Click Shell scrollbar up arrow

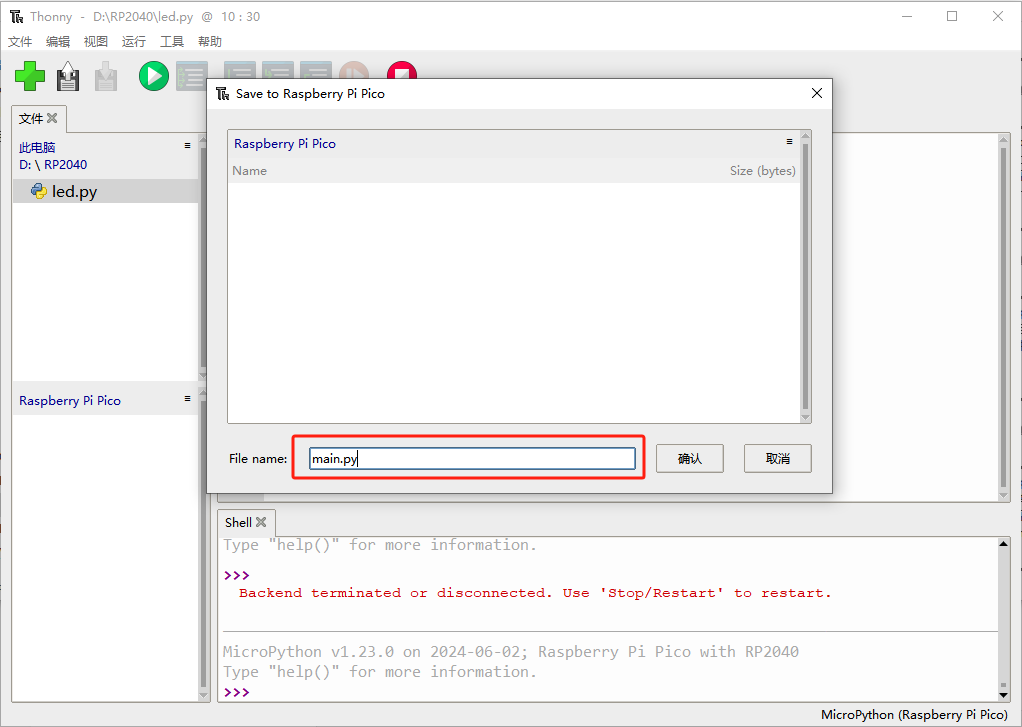1004,543
